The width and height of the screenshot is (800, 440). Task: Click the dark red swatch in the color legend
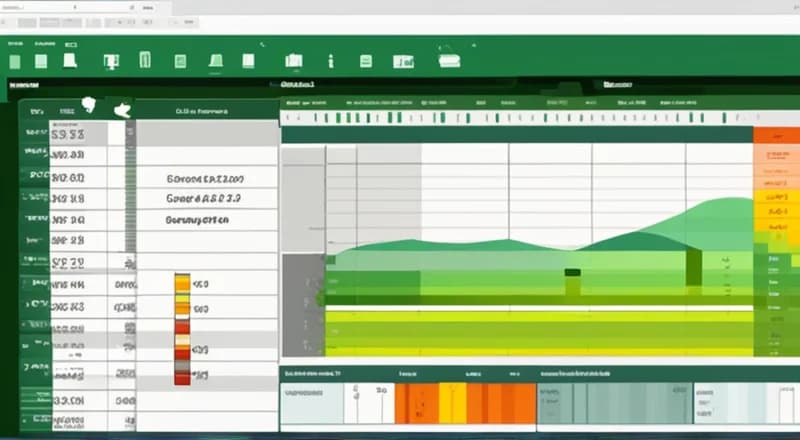pos(181,376)
